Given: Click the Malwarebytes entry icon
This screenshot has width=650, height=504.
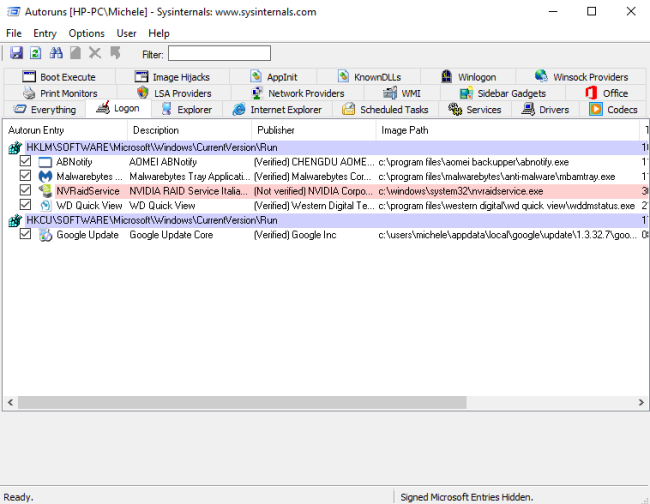Looking at the screenshot, I should point(45,177).
